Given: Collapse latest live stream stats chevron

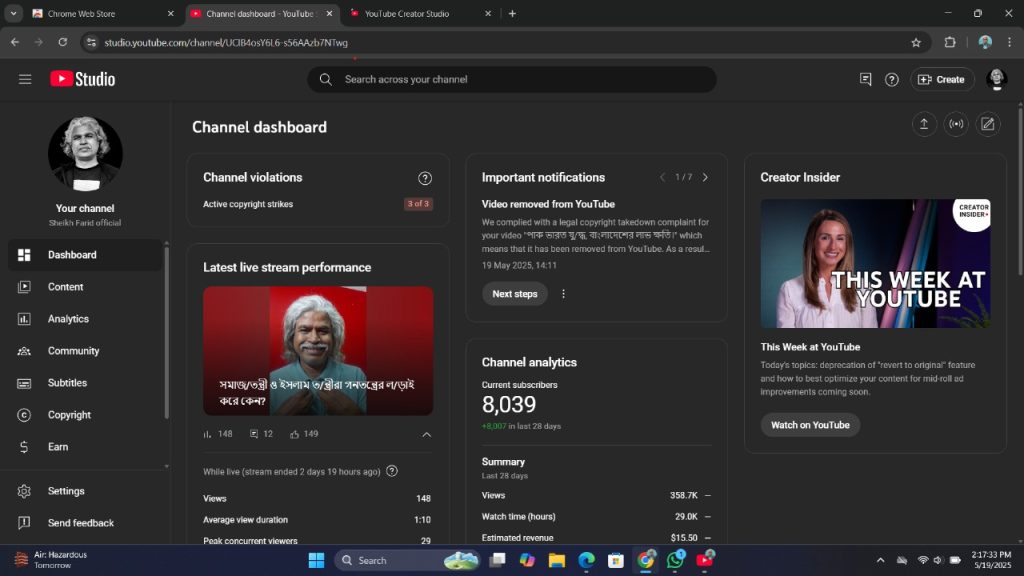Looking at the screenshot, I should [x=426, y=434].
